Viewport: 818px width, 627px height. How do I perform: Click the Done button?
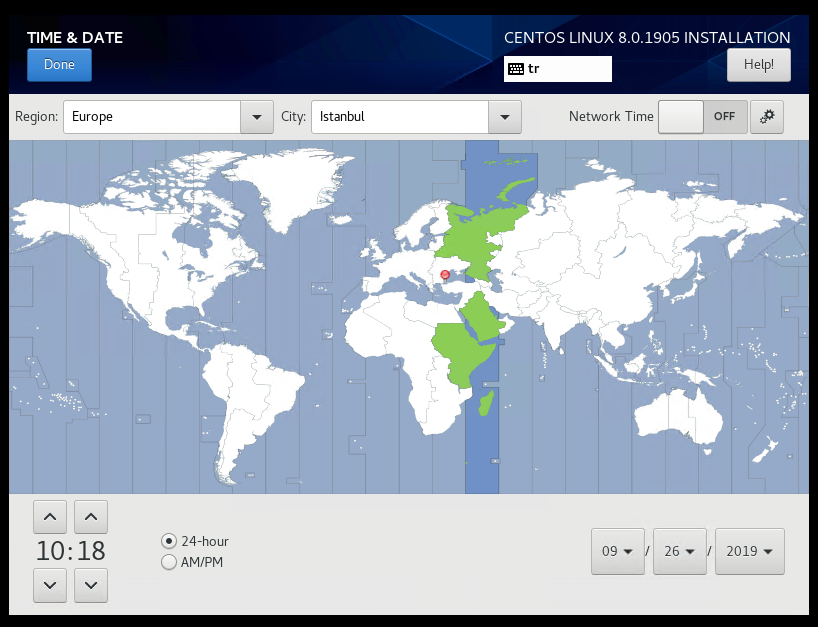59,65
